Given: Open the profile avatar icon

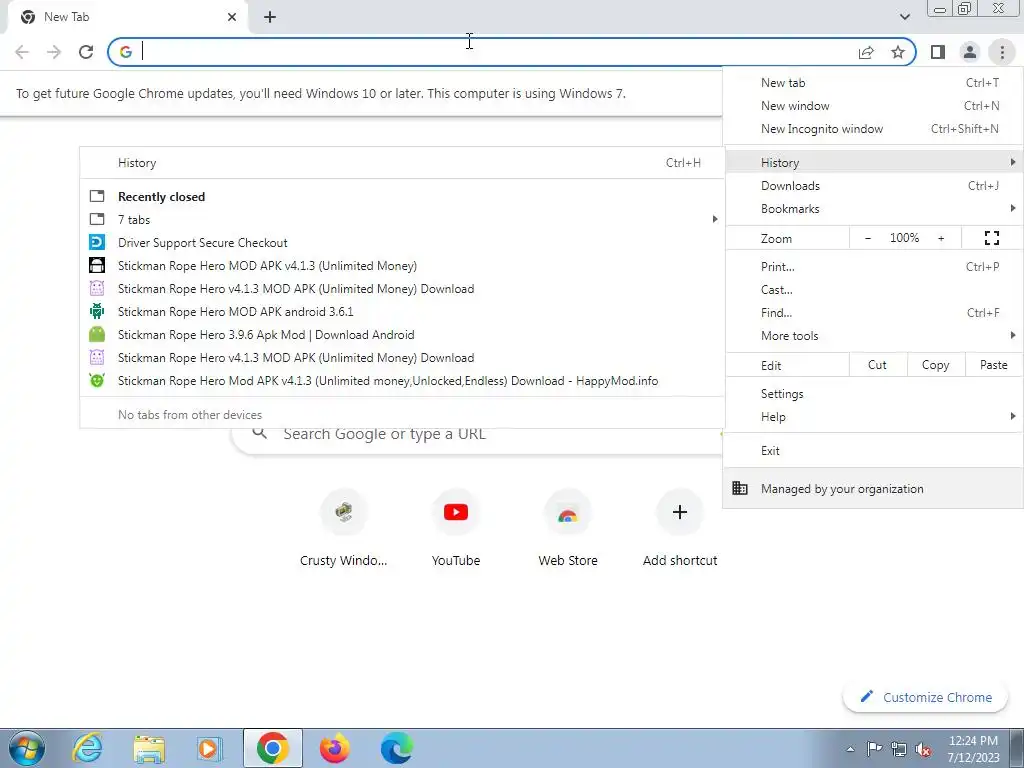Looking at the screenshot, I should pyautogui.click(x=970, y=52).
